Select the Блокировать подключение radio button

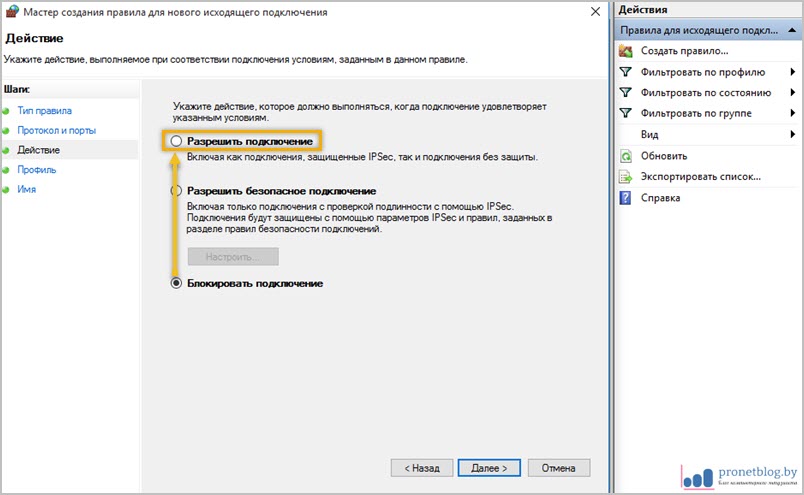point(176,284)
